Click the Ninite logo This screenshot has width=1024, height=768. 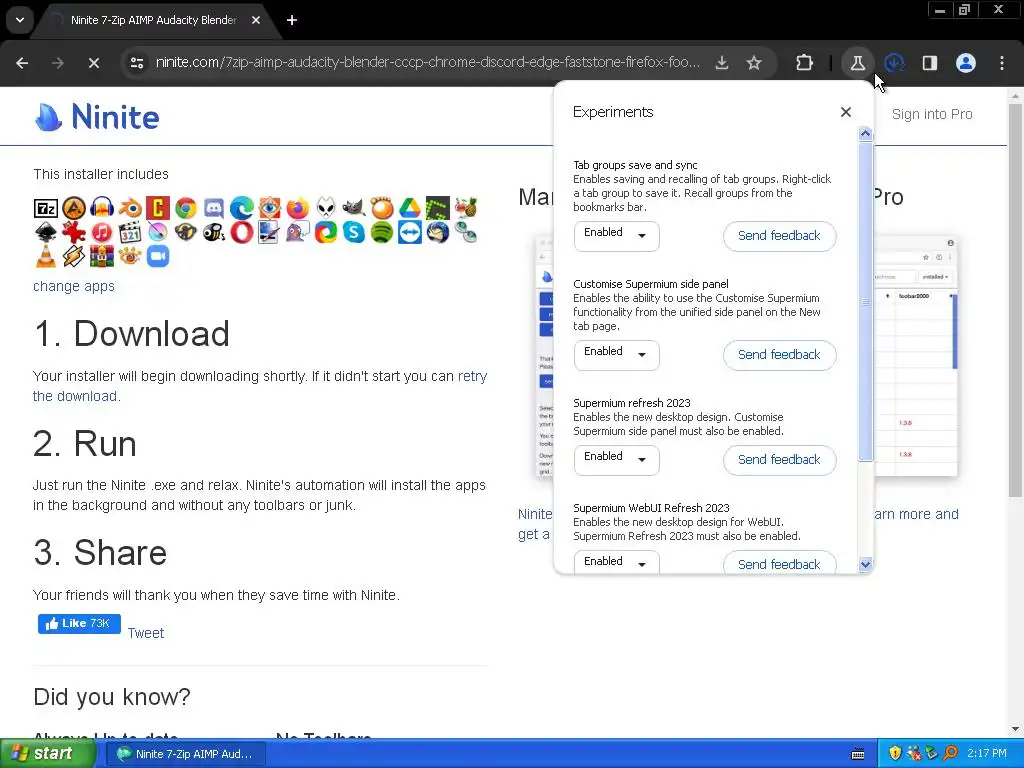click(x=97, y=117)
